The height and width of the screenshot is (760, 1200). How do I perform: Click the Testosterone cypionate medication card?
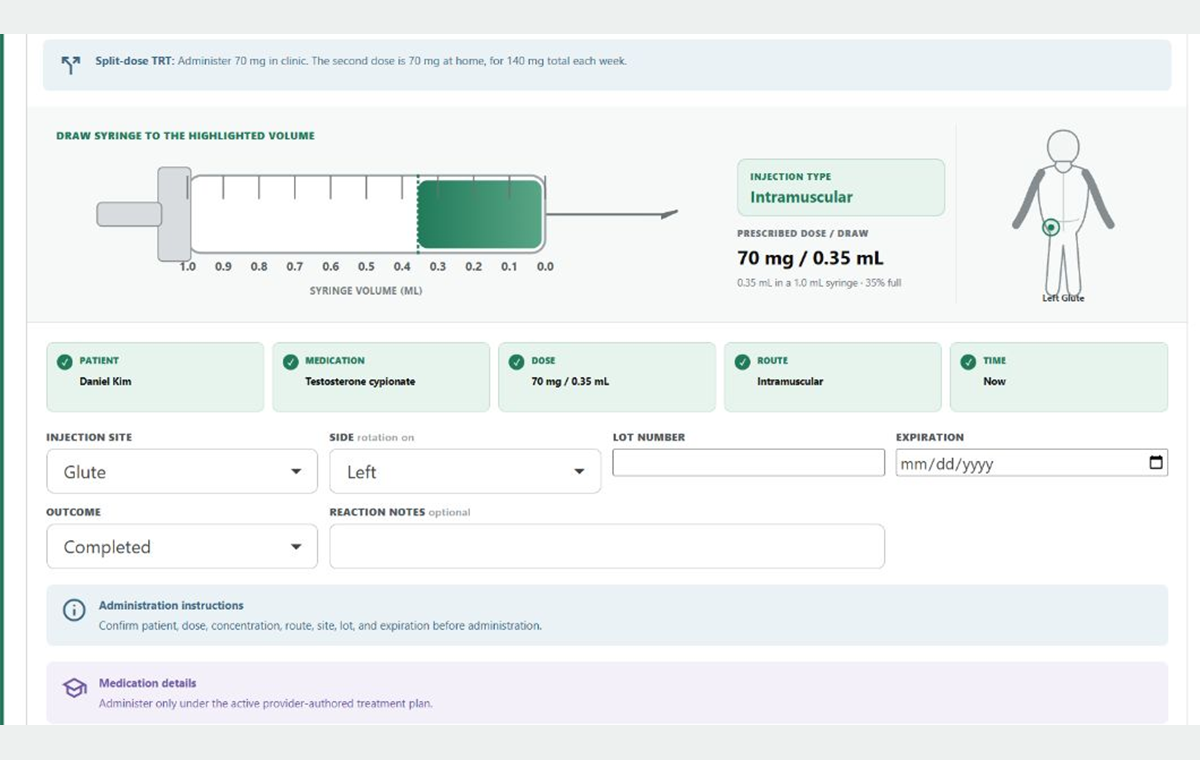tap(381, 377)
